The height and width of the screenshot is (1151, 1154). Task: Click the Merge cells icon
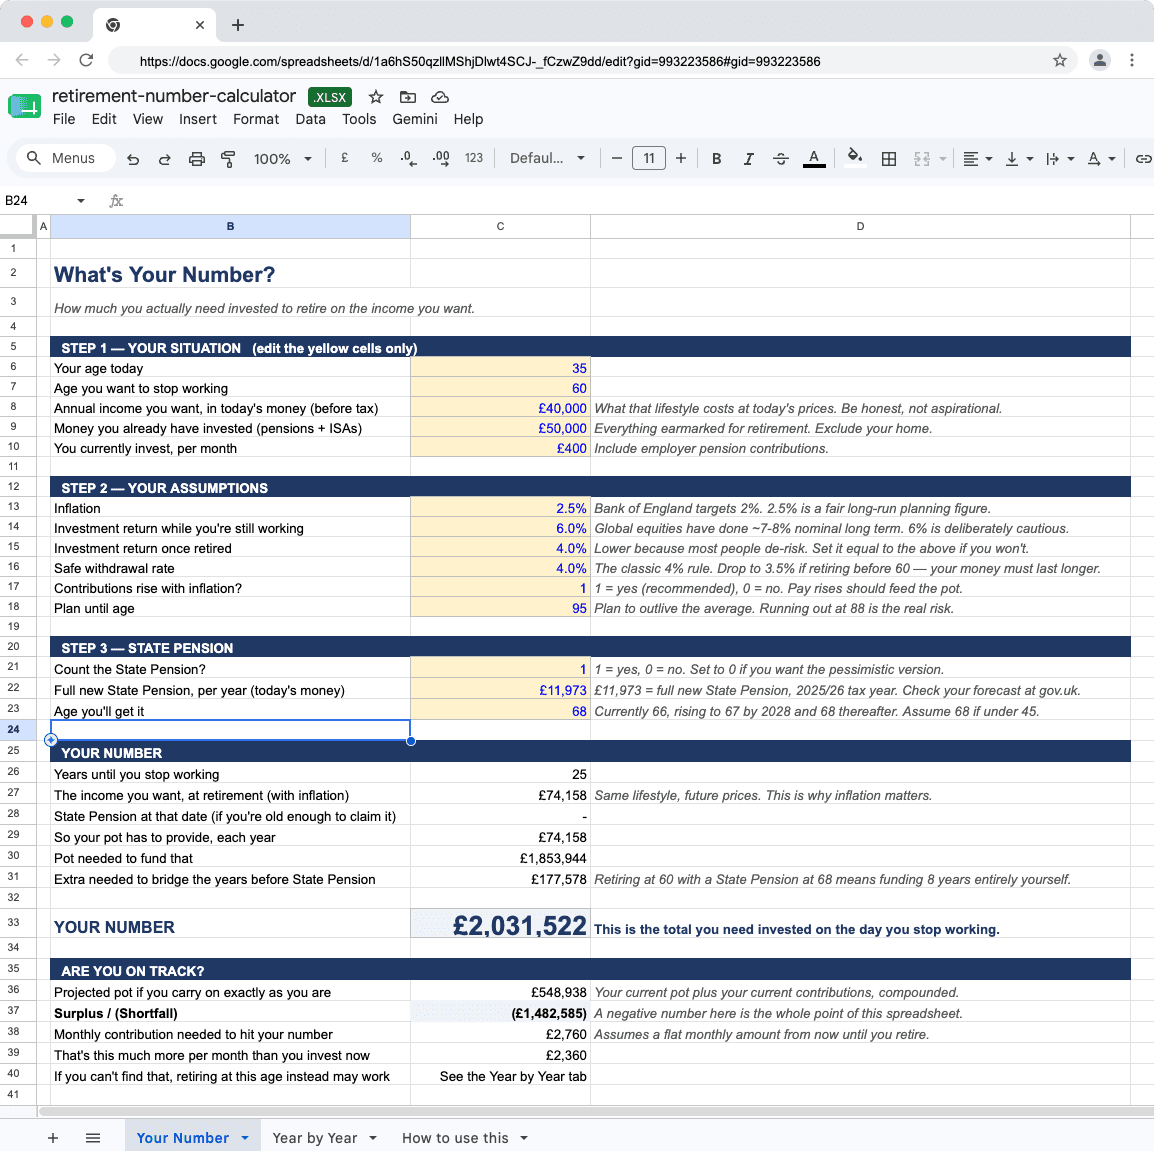tap(921, 158)
